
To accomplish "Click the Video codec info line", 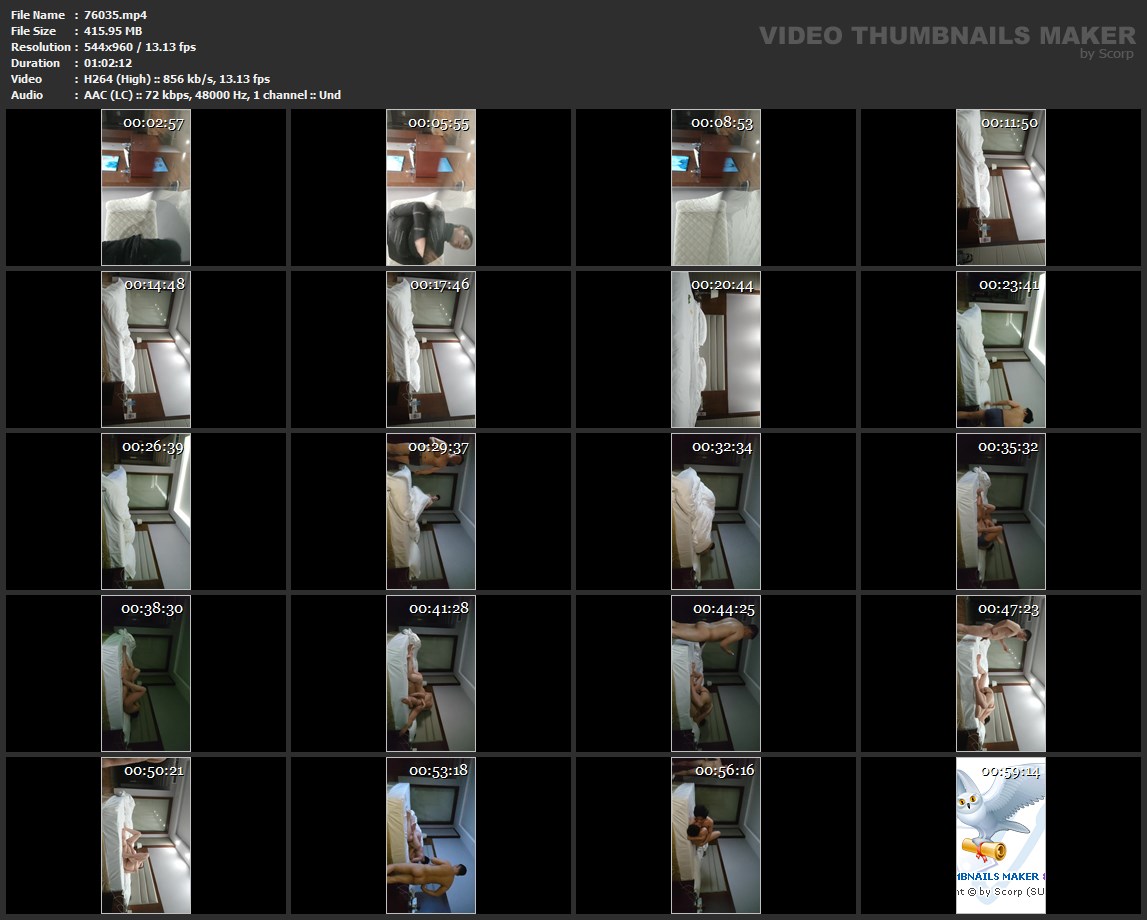I will (176, 79).
